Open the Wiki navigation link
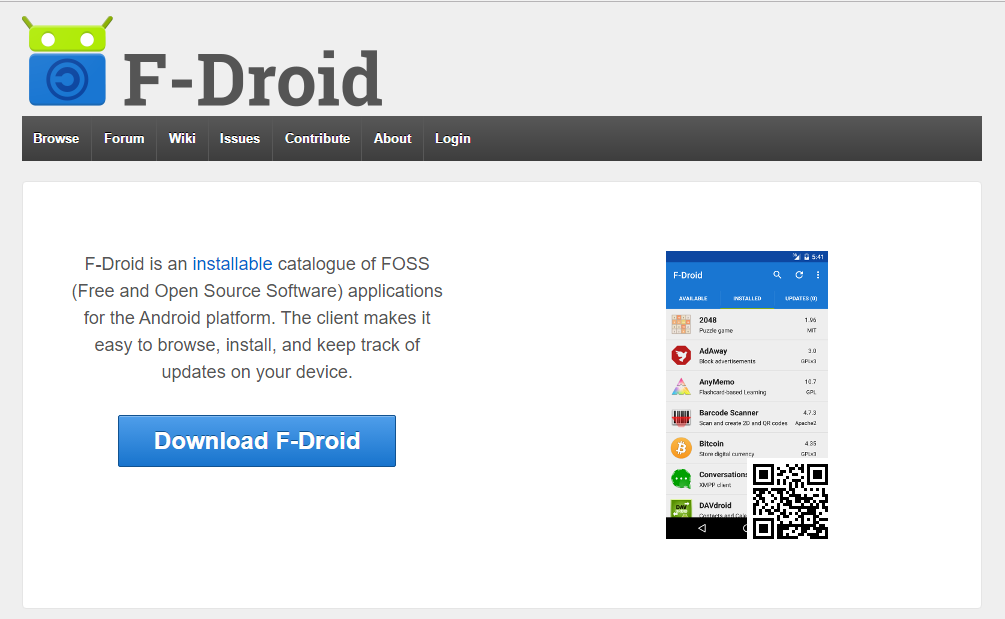 point(182,138)
